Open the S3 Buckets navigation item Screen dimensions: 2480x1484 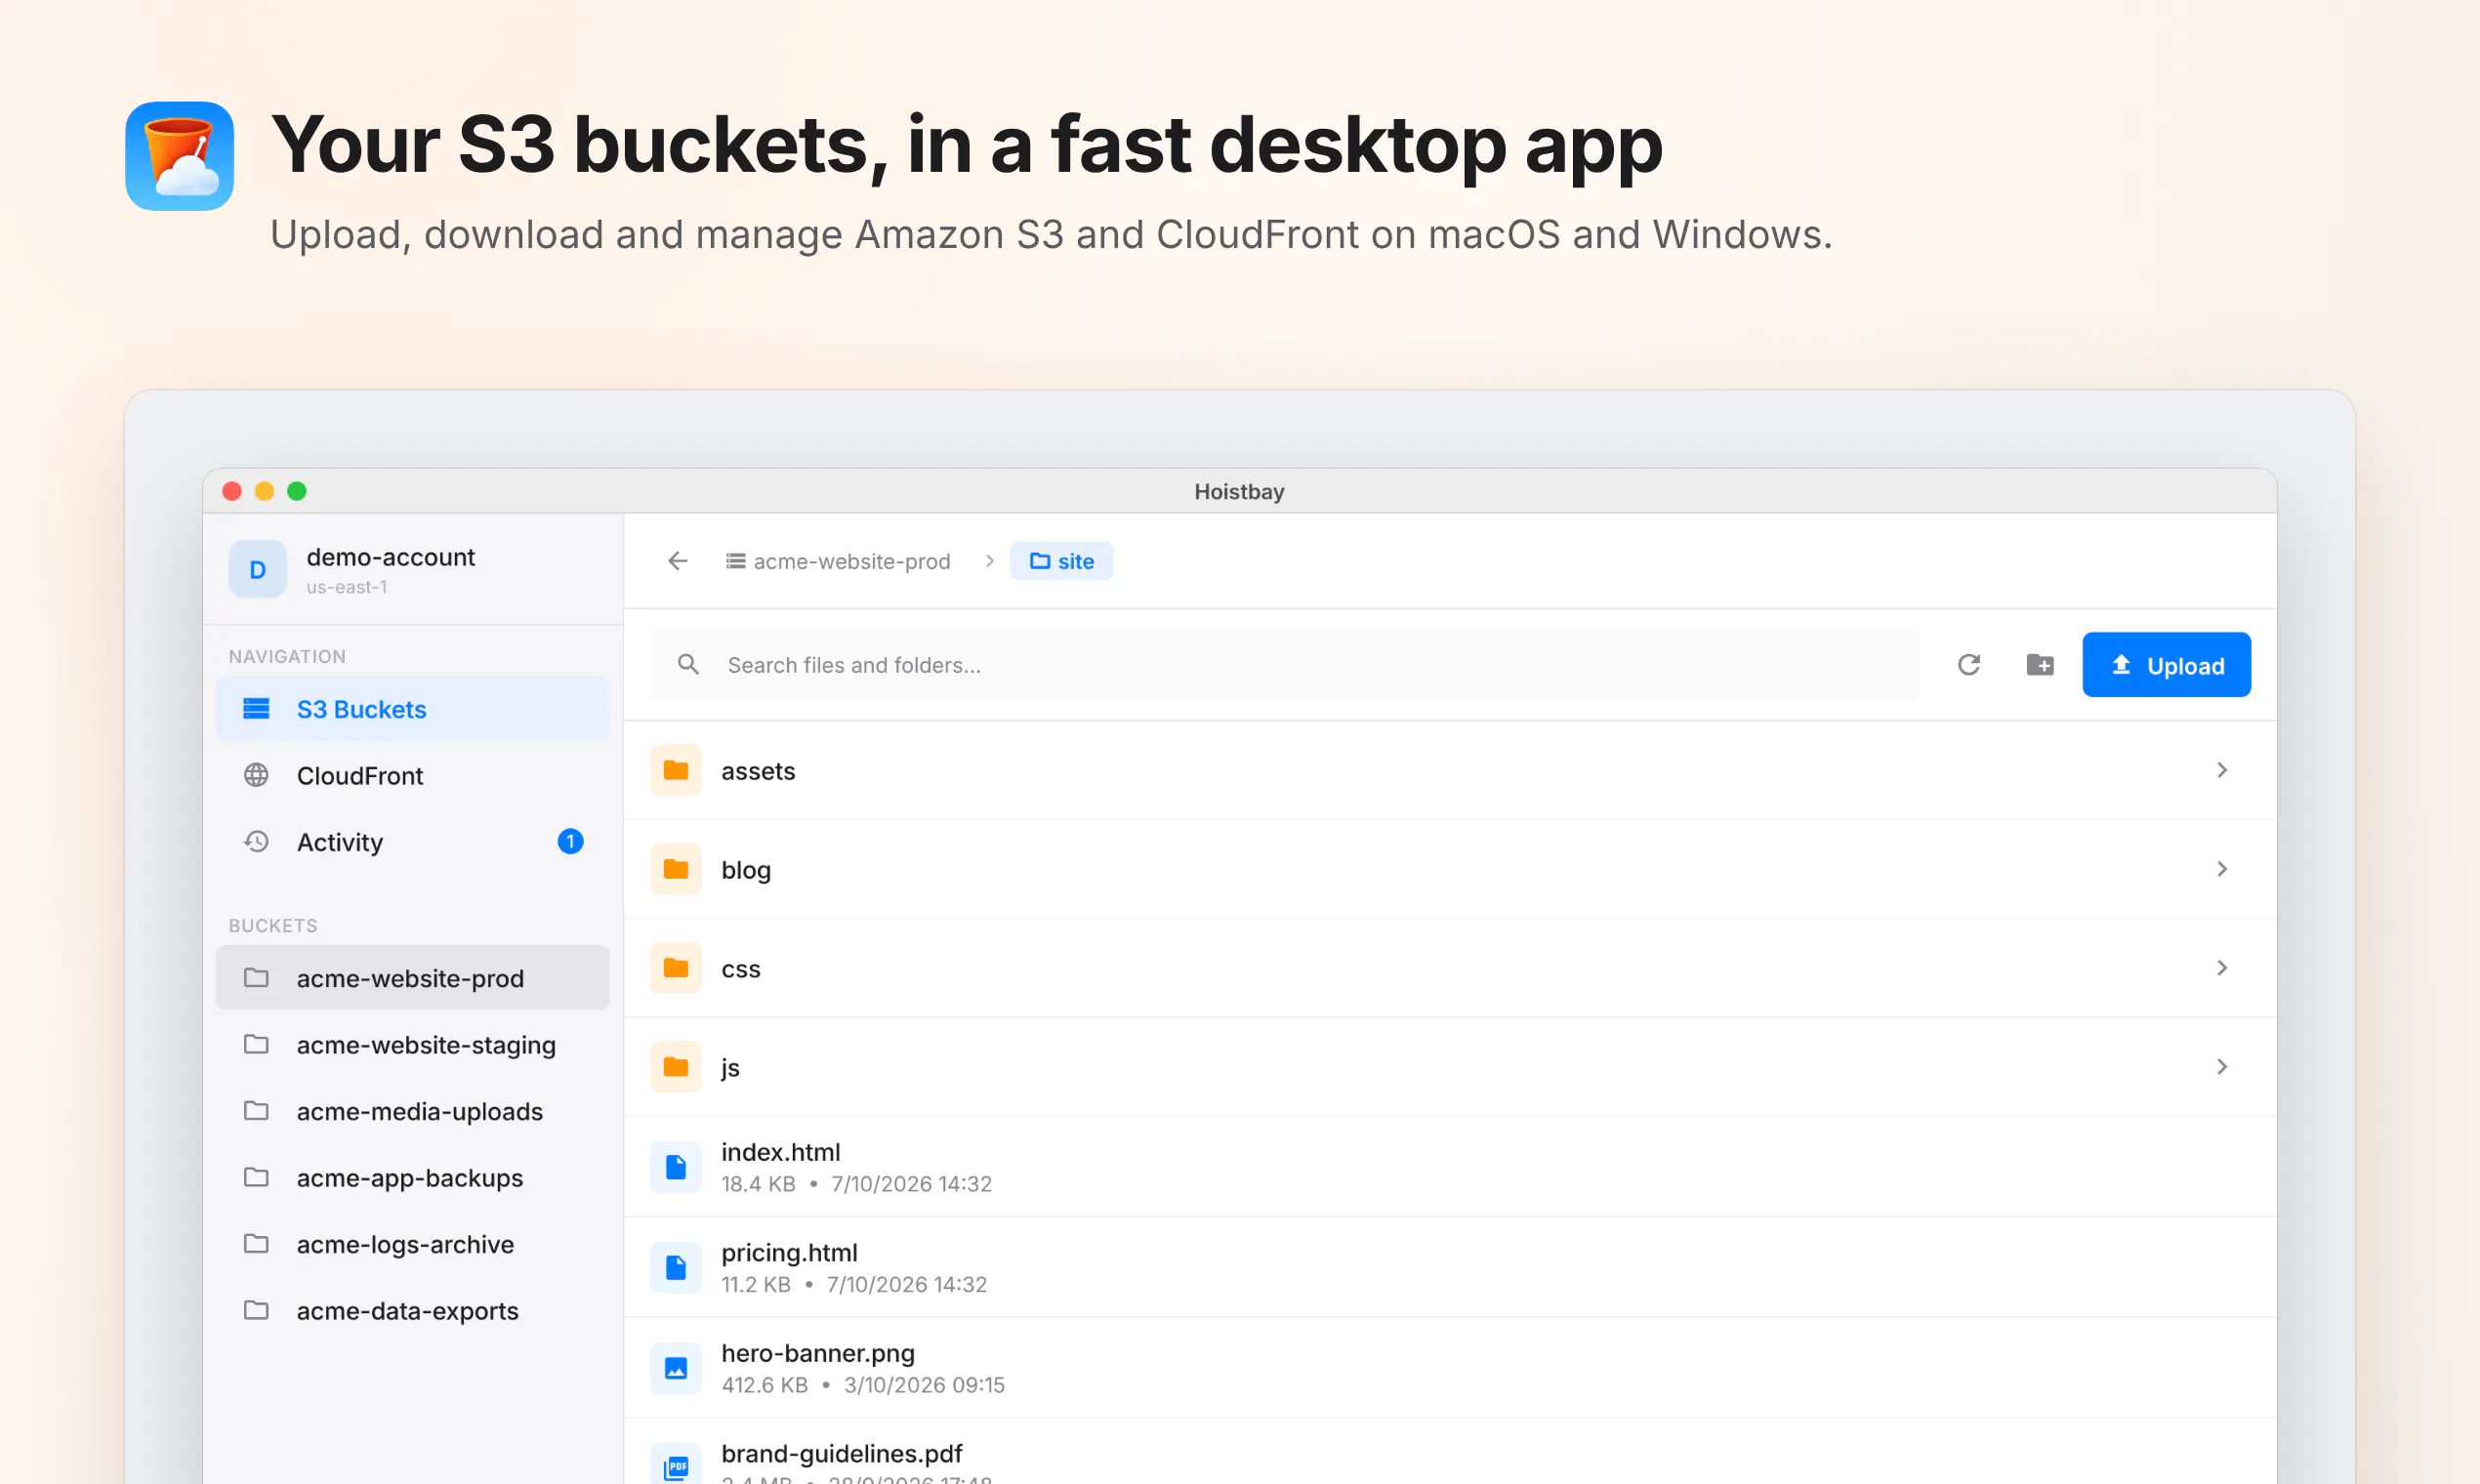point(412,709)
